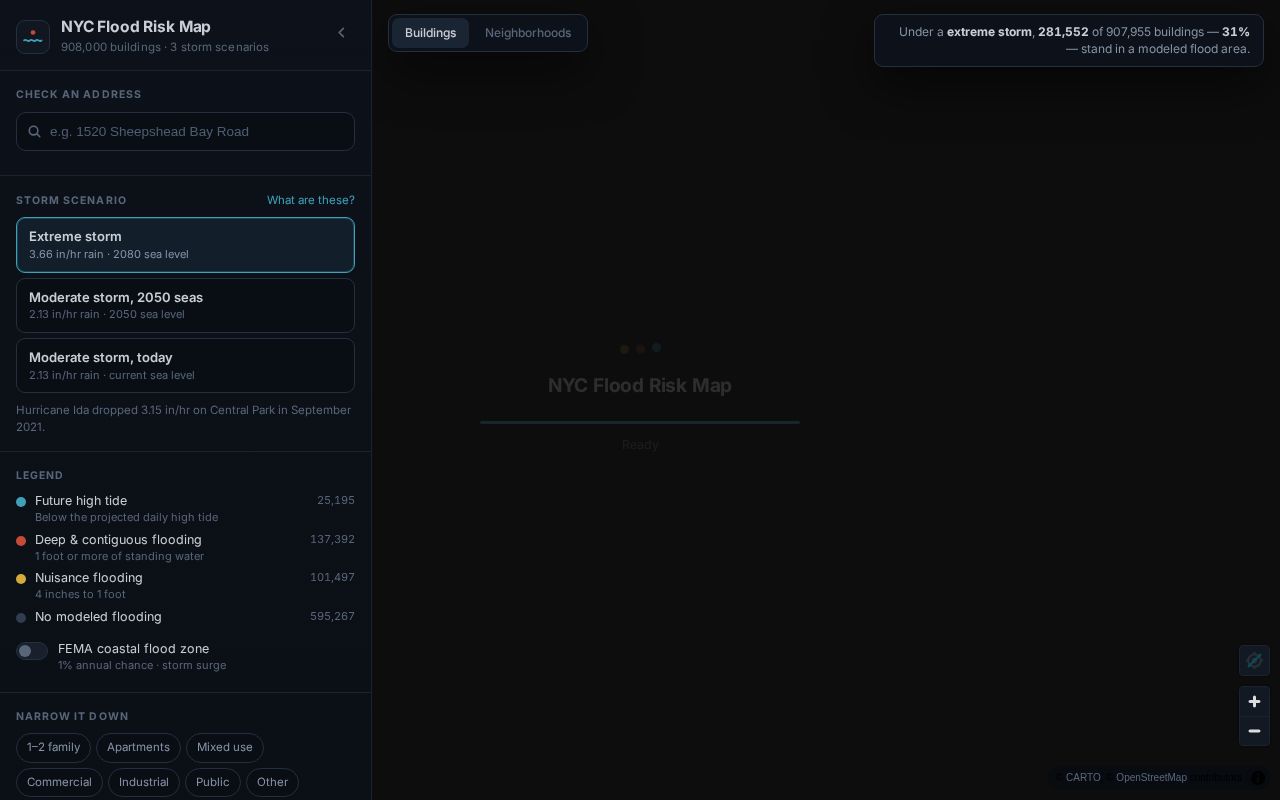This screenshot has width=1280, height=800.
Task: Switch to the Buildings tab
Action: pos(430,33)
